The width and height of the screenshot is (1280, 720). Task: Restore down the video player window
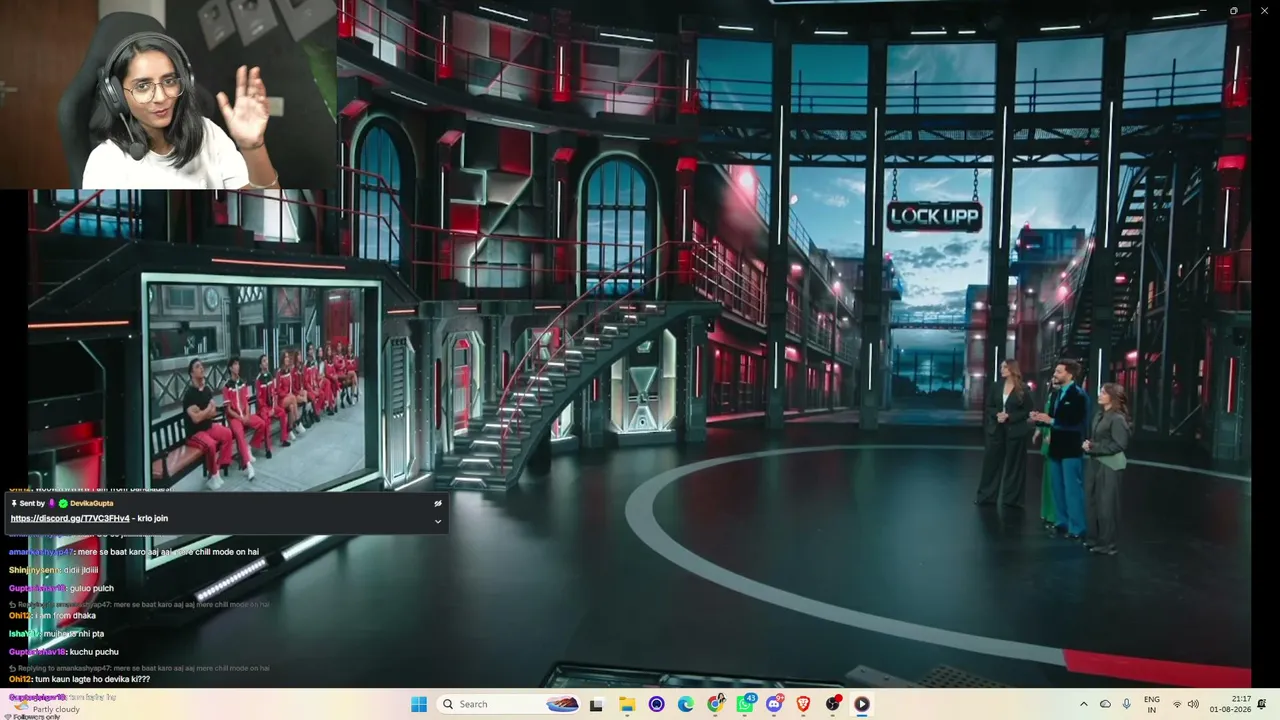point(1233,11)
